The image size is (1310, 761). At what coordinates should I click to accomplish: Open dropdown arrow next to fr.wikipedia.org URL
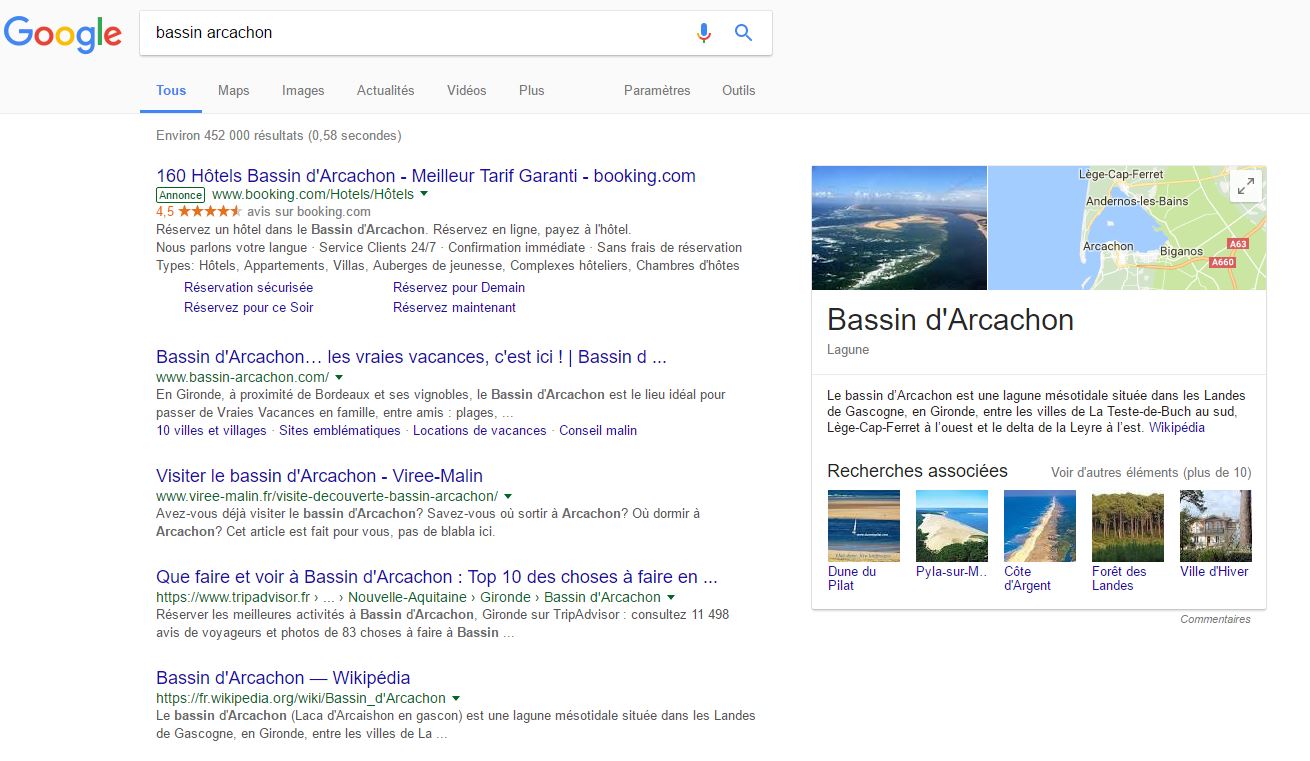(x=456, y=698)
